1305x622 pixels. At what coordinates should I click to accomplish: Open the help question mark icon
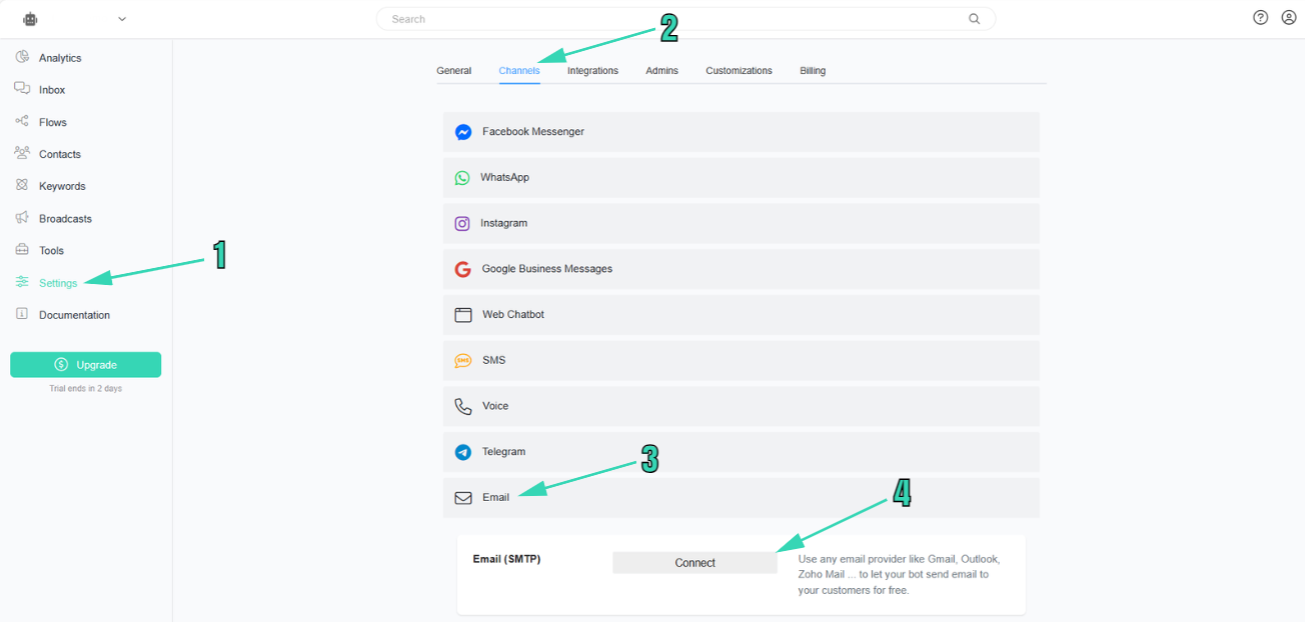(x=1260, y=18)
